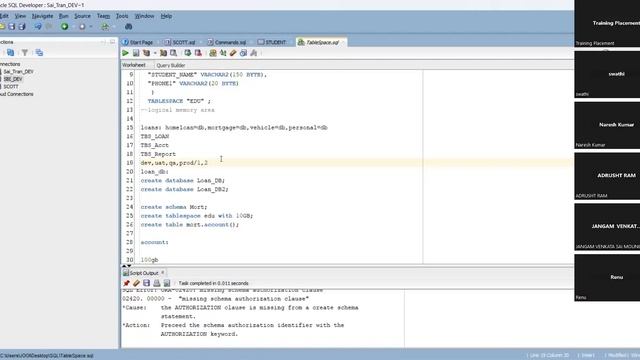Switch to the Query Builder tab

(x=171, y=65)
